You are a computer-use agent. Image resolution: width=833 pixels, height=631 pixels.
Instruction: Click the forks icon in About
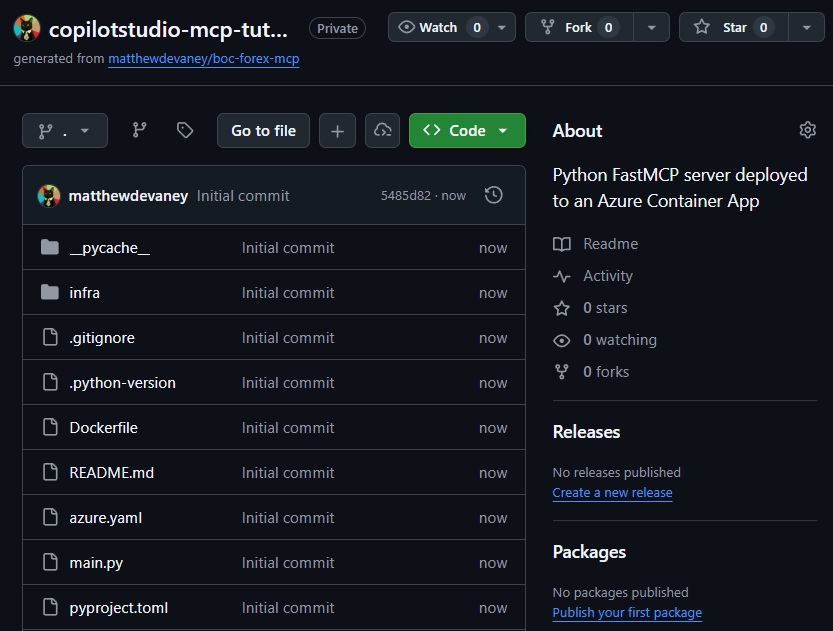[562, 372]
